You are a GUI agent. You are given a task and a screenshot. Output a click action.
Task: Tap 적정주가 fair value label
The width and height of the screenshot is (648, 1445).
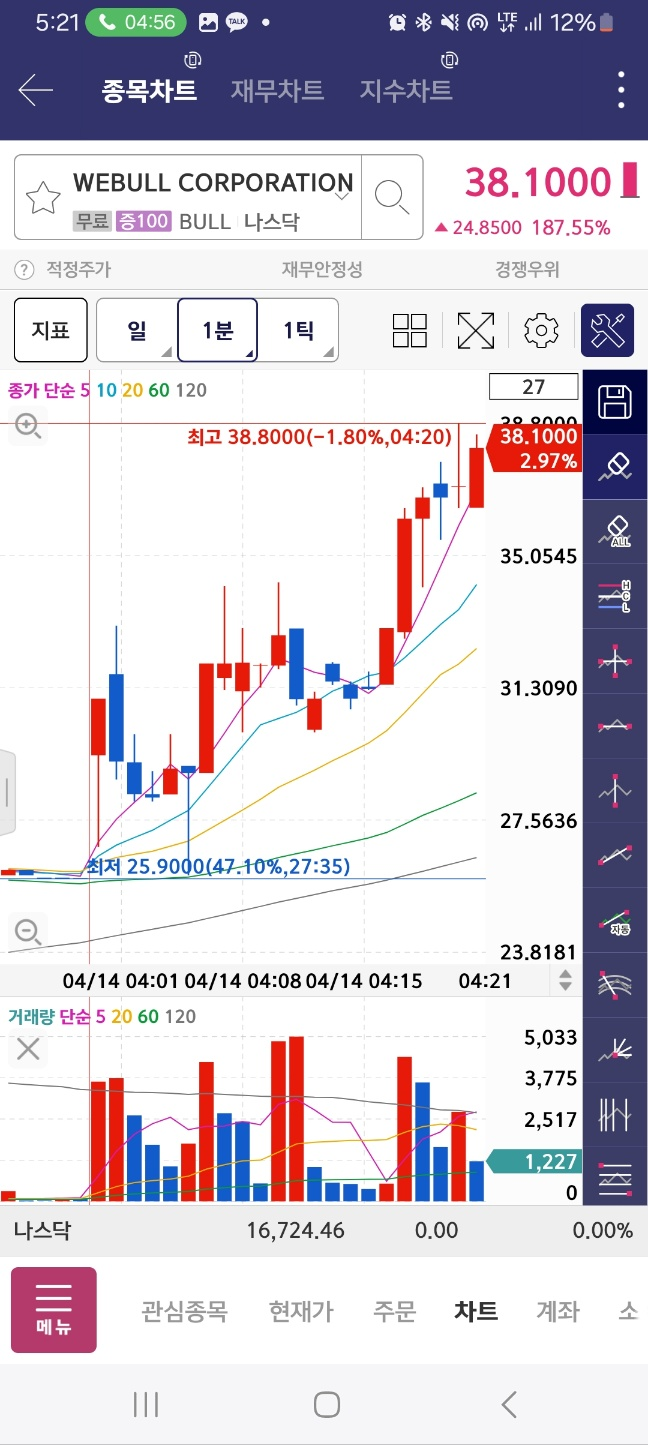(x=79, y=269)
